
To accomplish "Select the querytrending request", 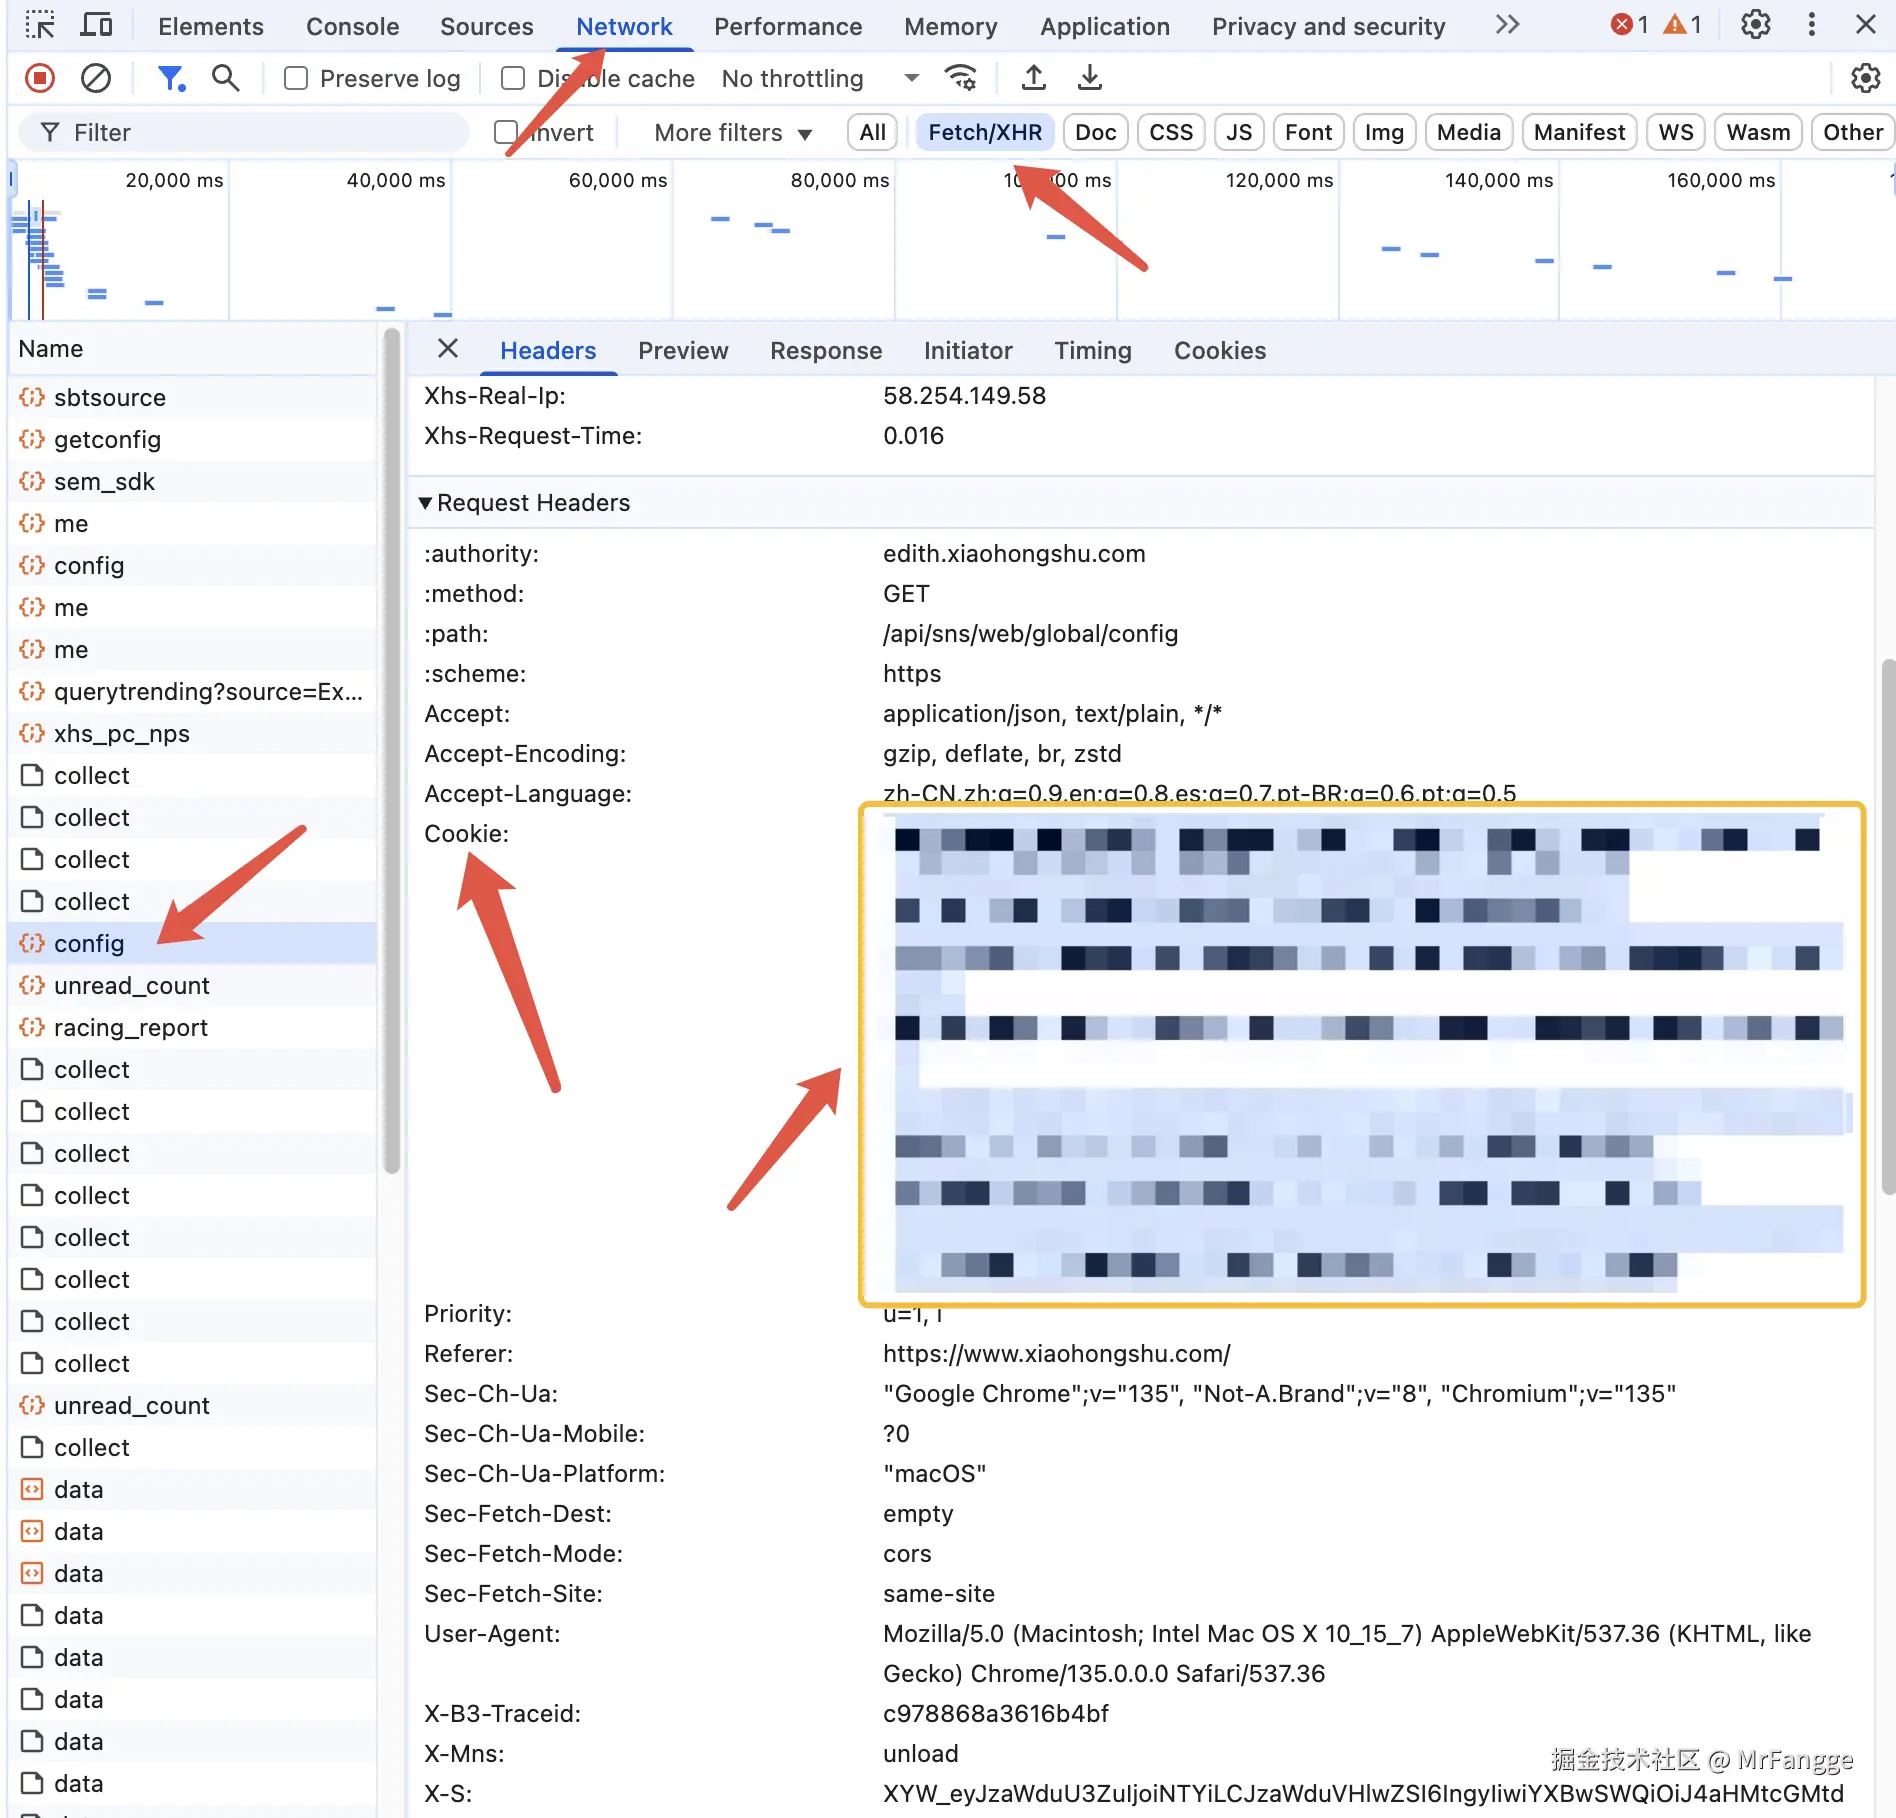I will (193, 691).
